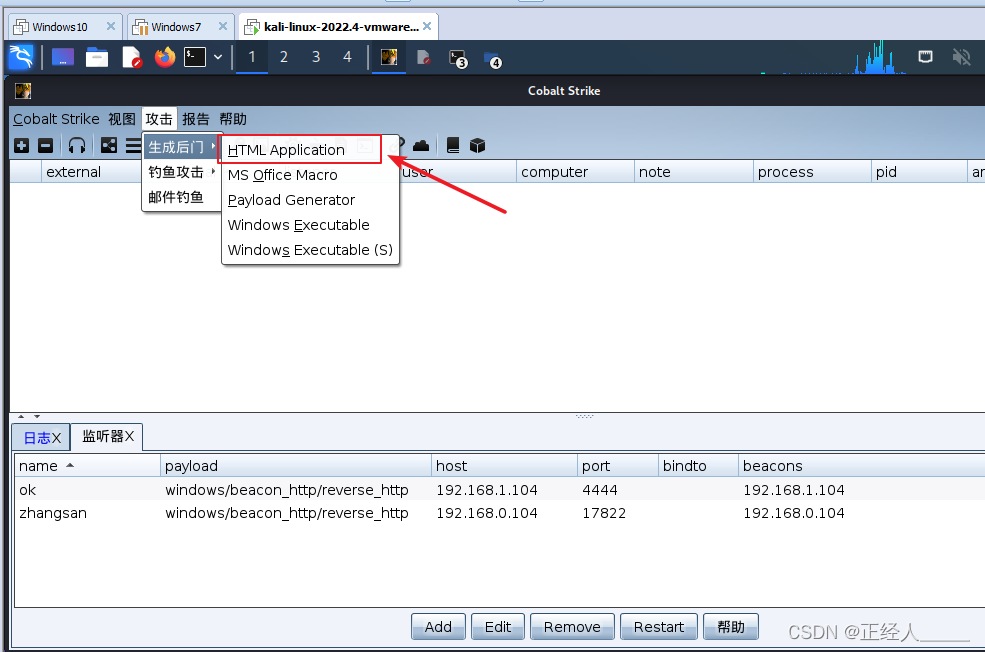This screenshot has width=985, height=652.
Task: Sort sessions by computer column
Action: pyautogui.click(x=575, y=172)
